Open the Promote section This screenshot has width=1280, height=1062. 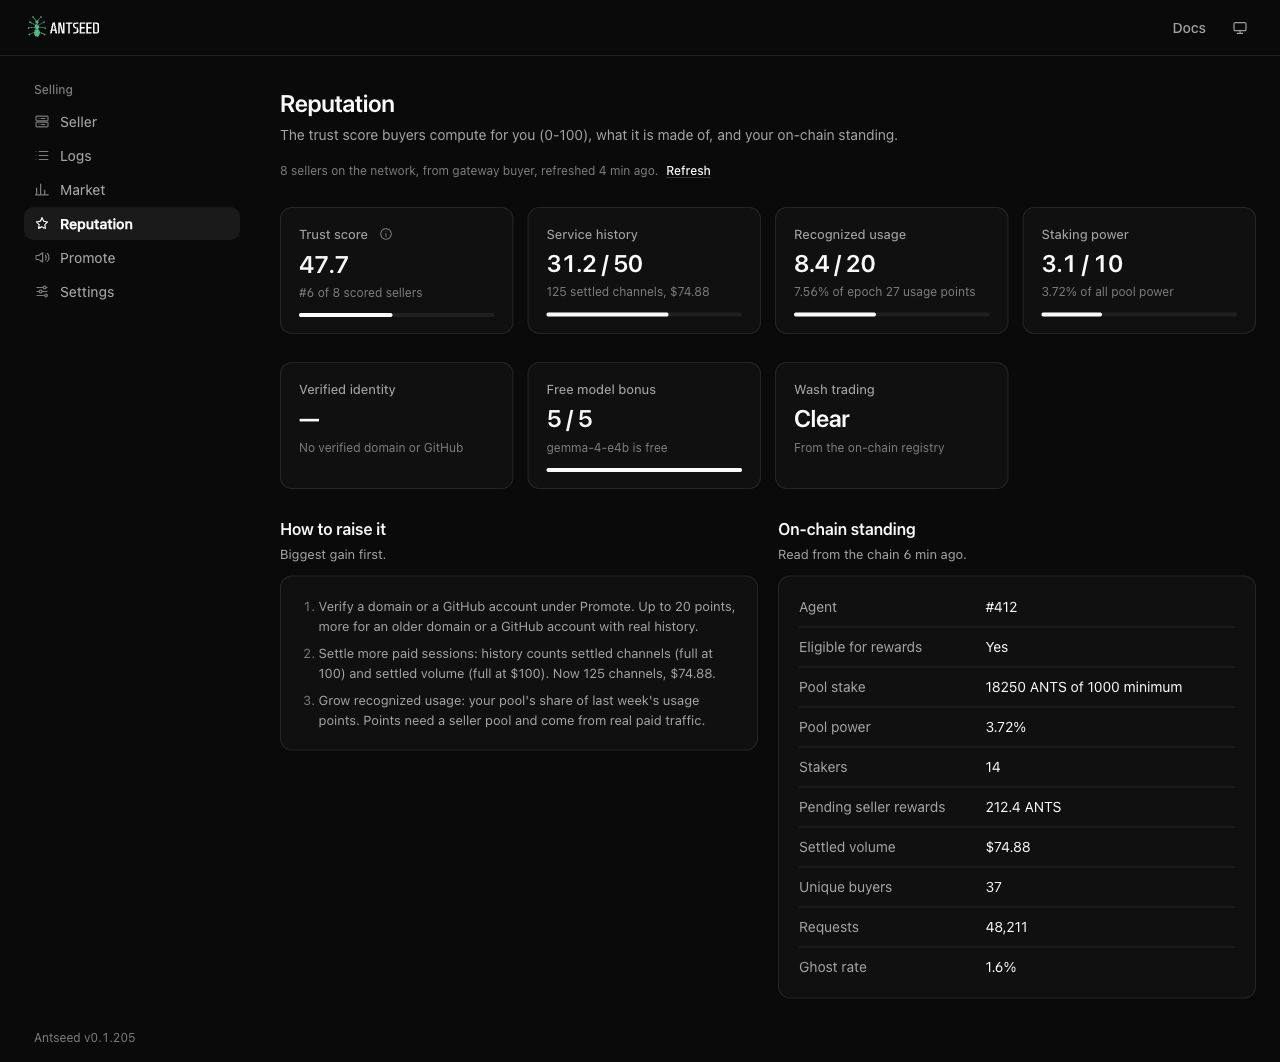[132, 258]
